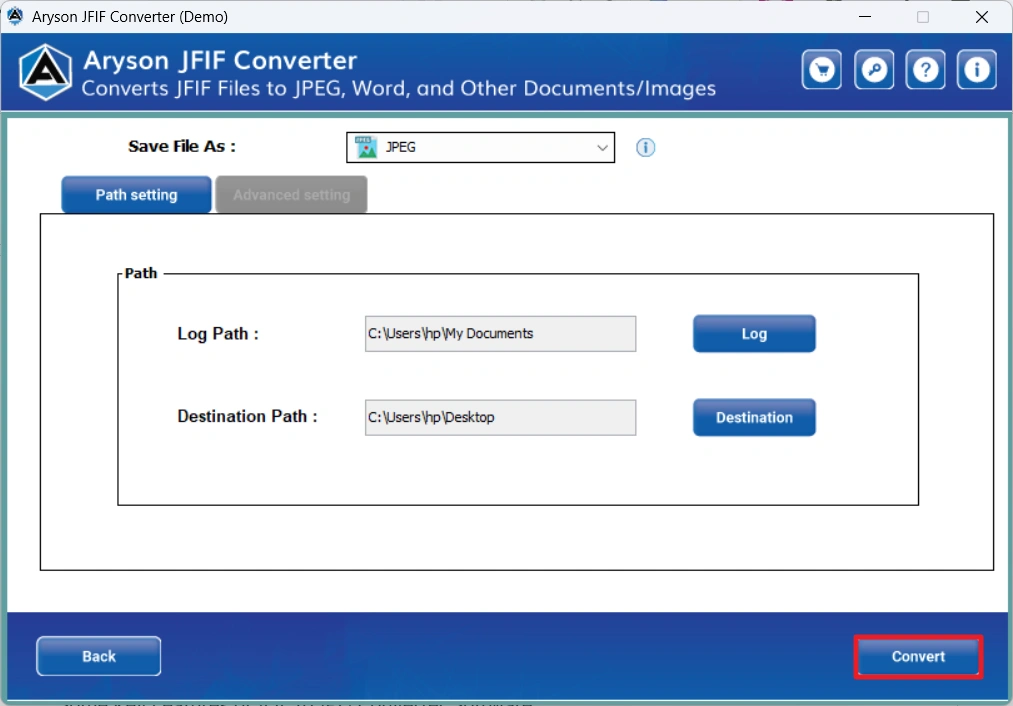Click the key activation icon
The width and height of the screenshot is (1013, 706).
pos(873,69)
